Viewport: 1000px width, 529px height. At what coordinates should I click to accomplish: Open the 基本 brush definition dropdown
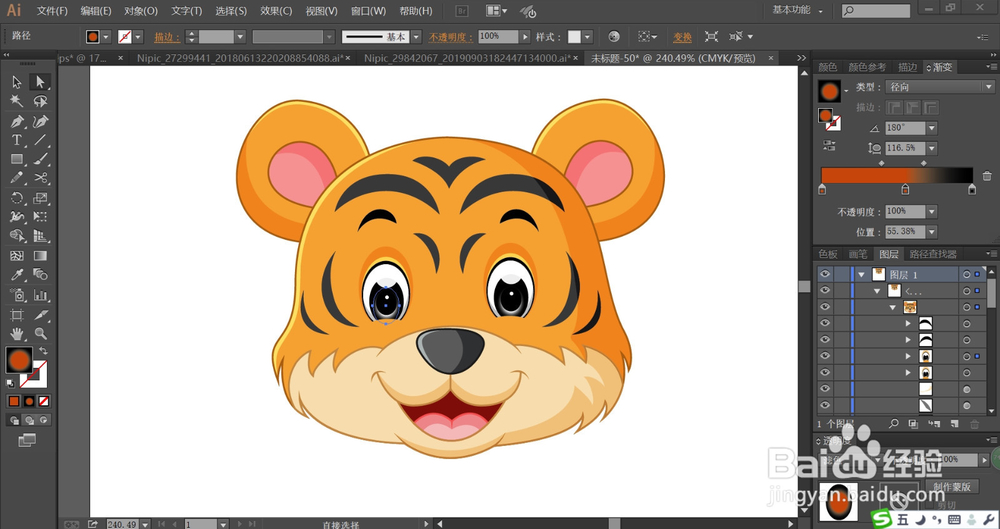(x=416, y=37)
